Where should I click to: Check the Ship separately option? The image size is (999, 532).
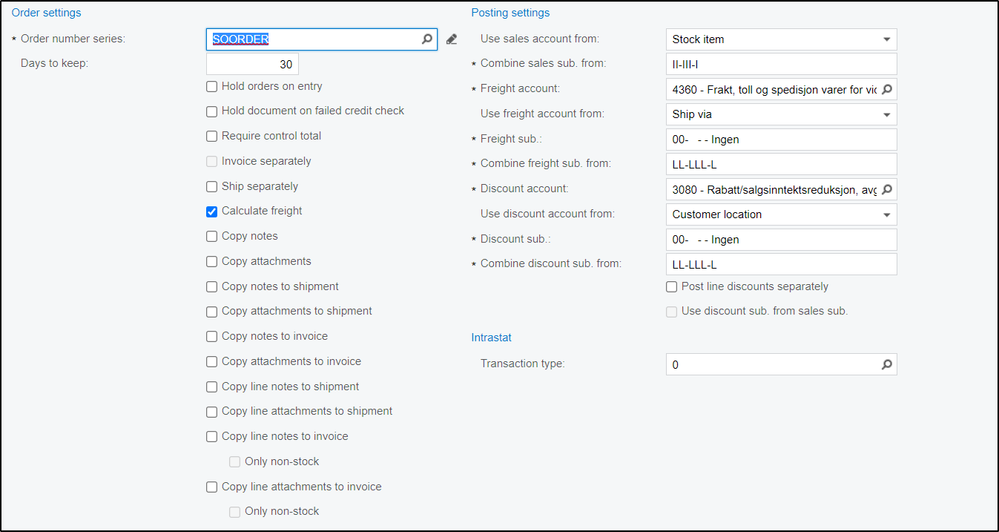pos(212,187)
